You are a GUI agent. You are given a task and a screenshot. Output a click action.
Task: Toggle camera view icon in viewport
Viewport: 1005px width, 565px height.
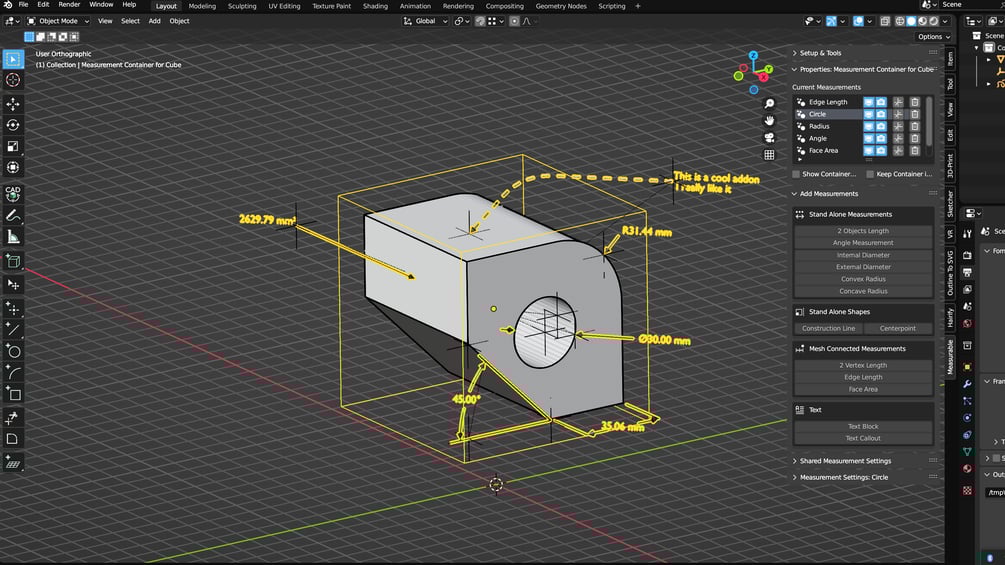(x=769, y=138)
